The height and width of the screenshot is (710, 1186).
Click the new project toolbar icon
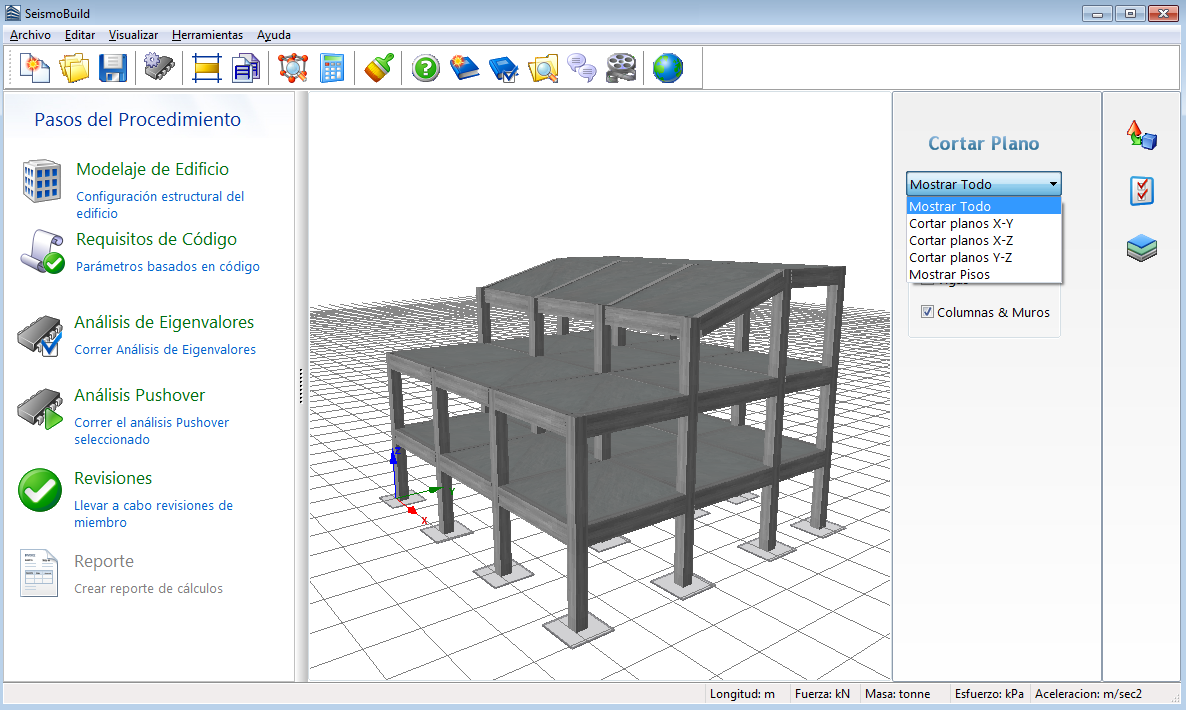point(35,68)
